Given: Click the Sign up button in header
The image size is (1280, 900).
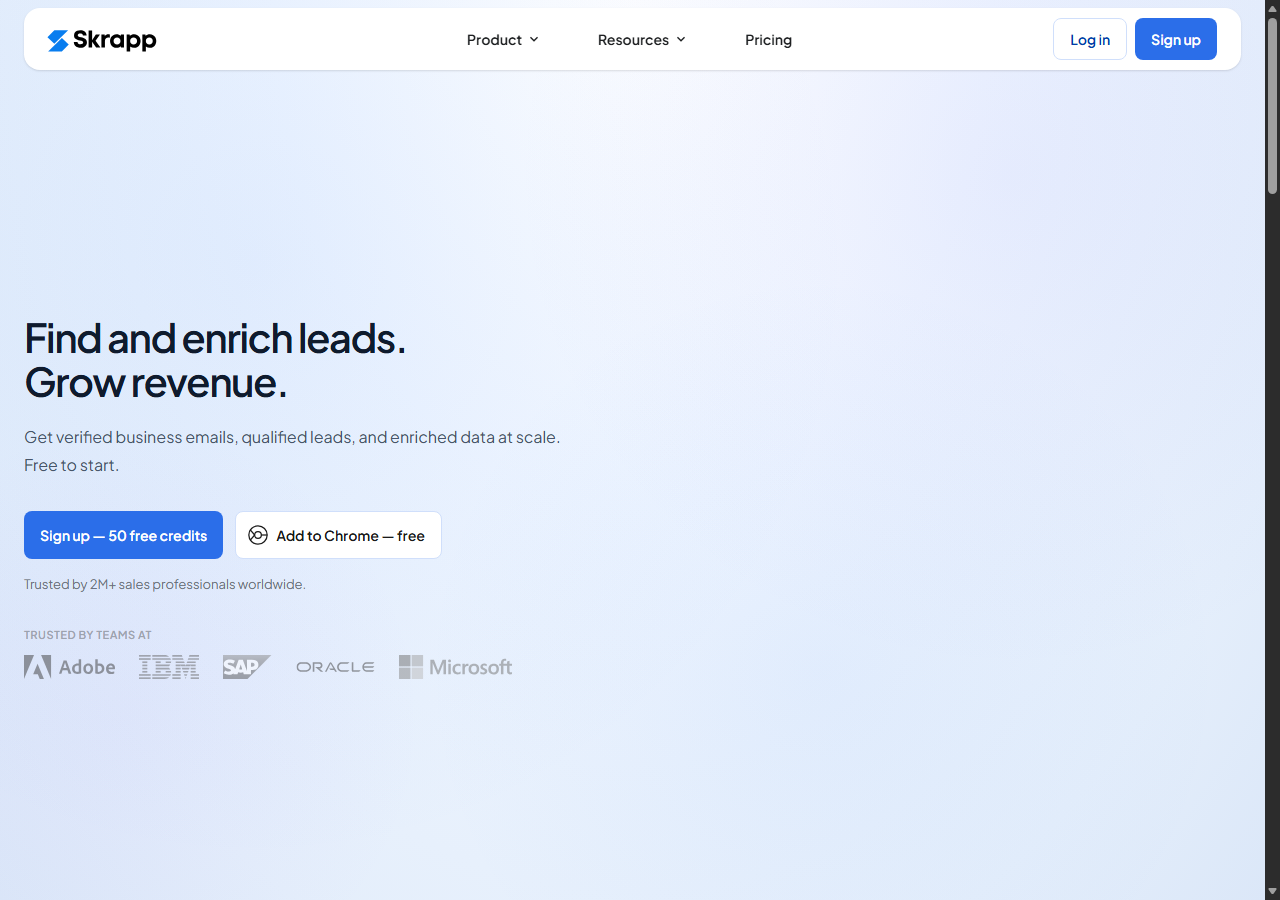Looking at the screenshot, I should coord(1176,39).
